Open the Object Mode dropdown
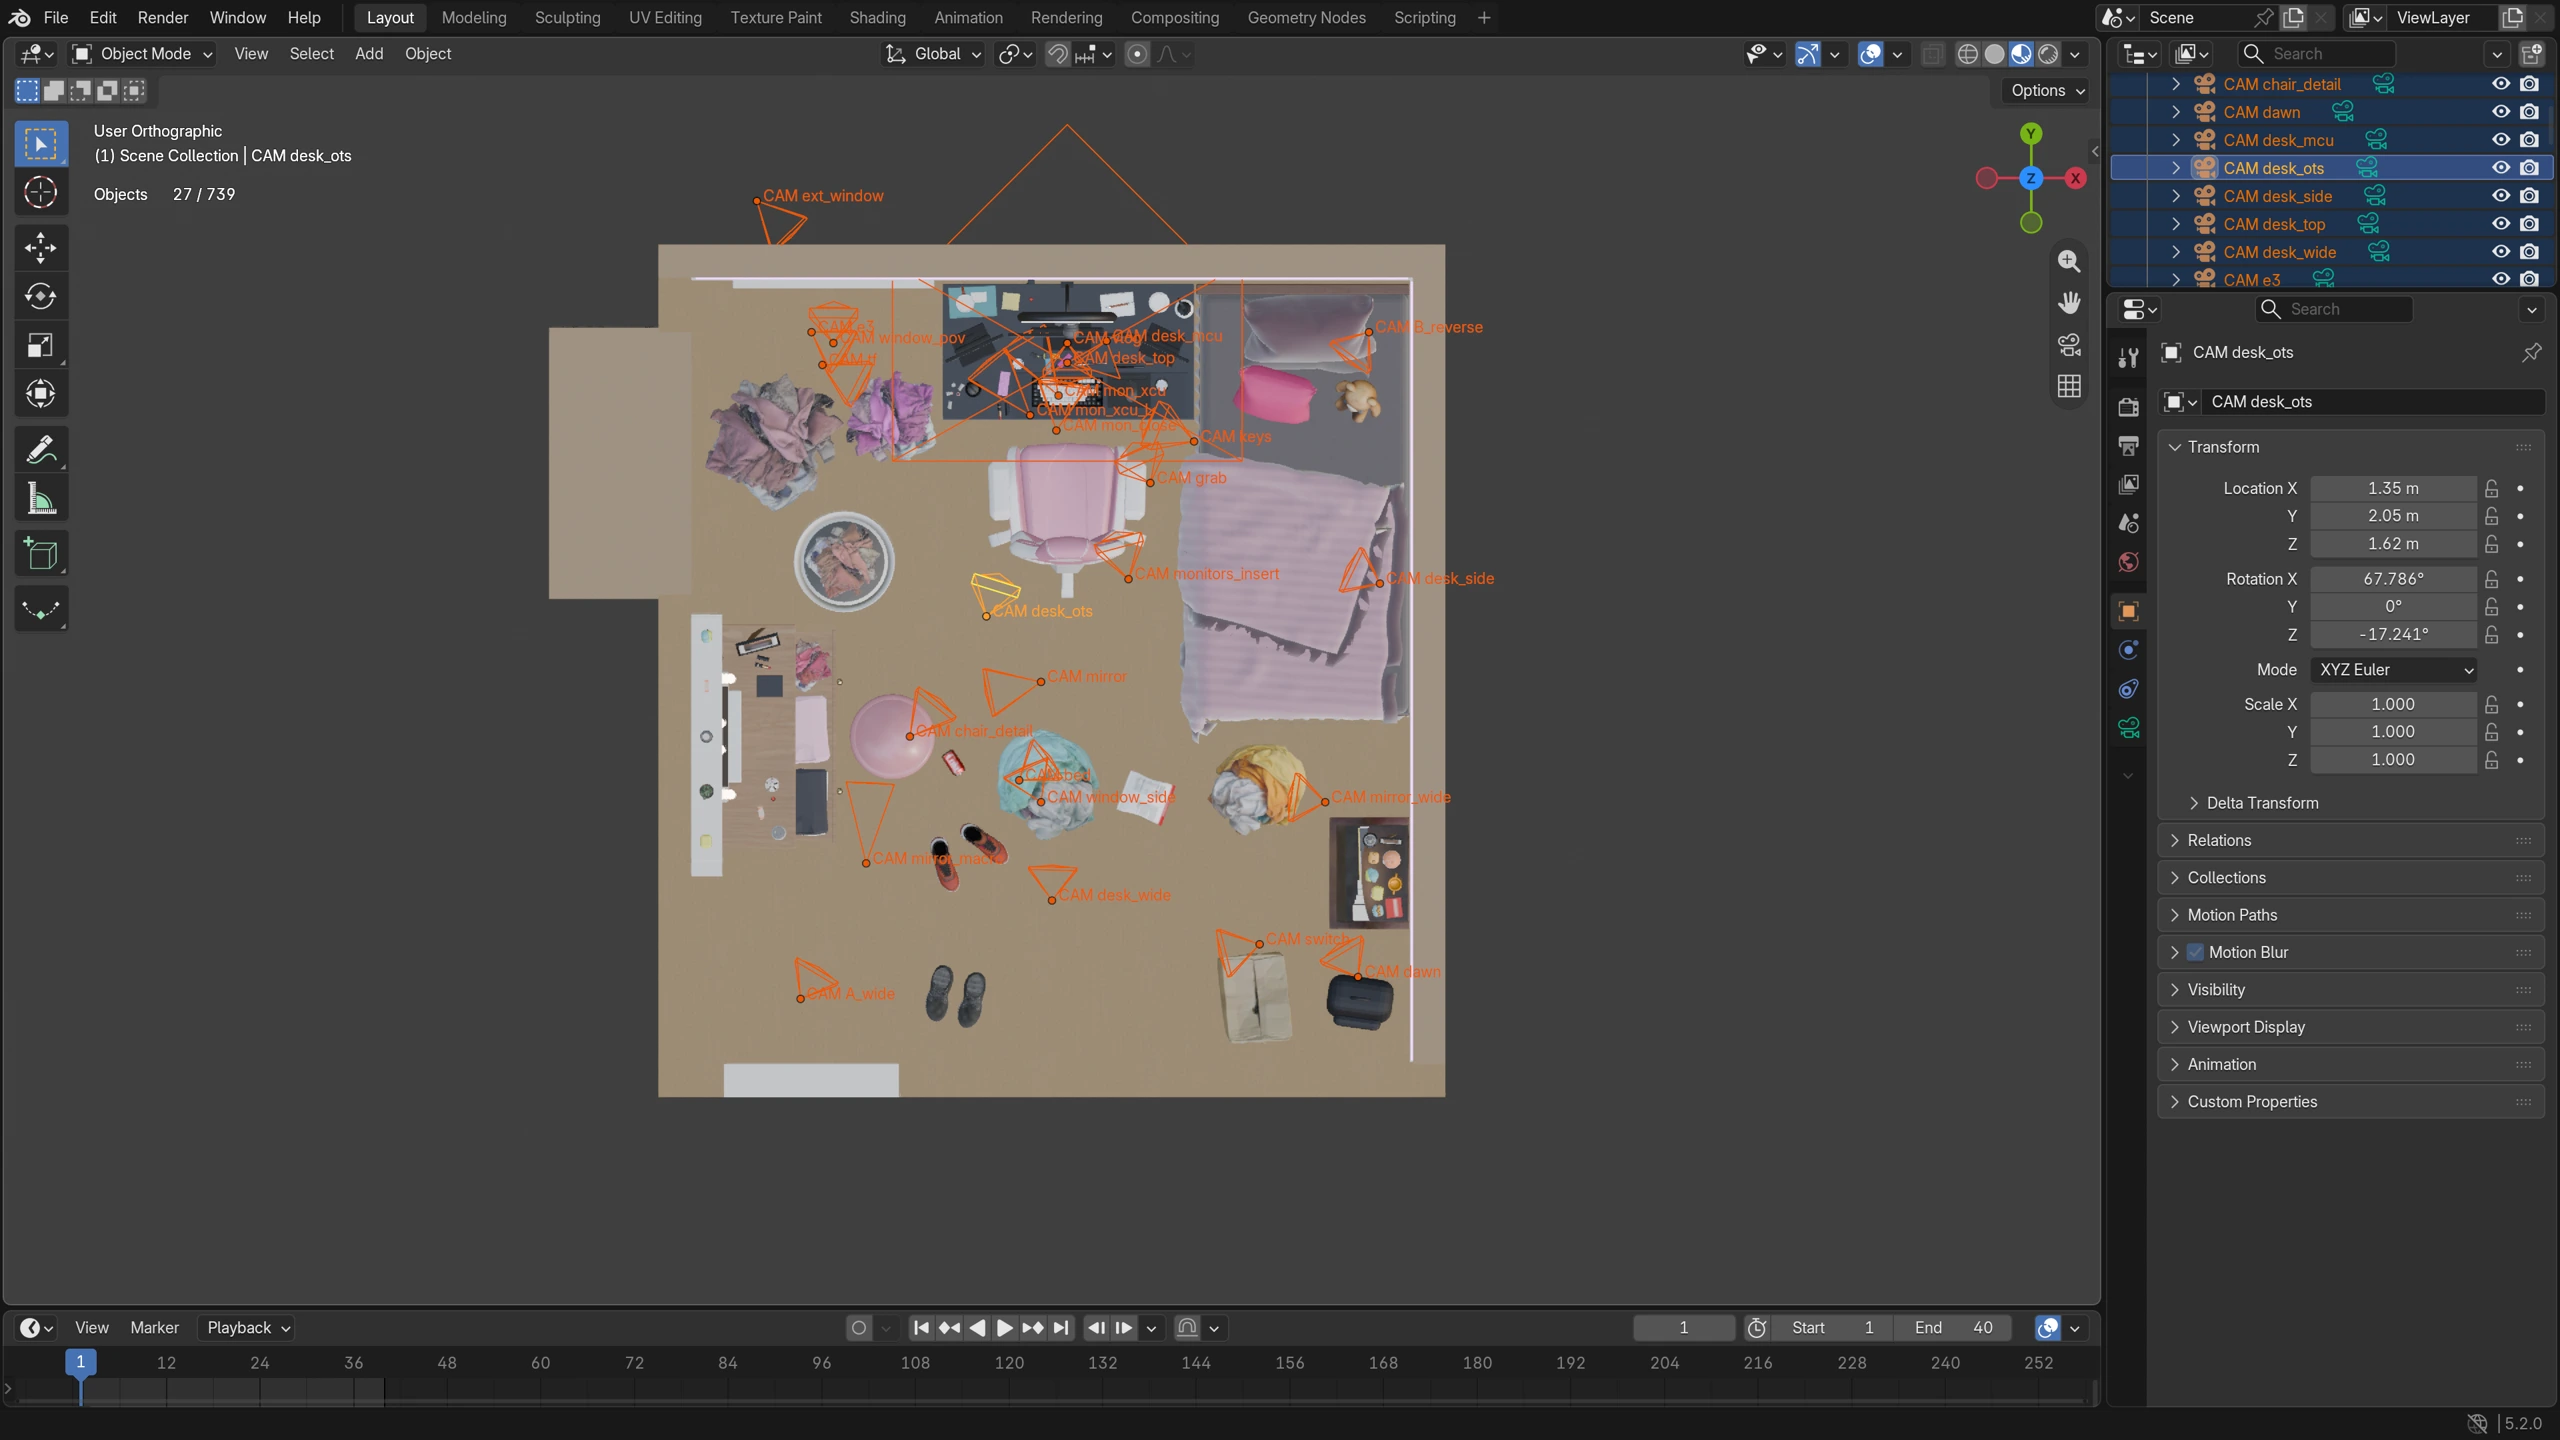 point(142,54)
